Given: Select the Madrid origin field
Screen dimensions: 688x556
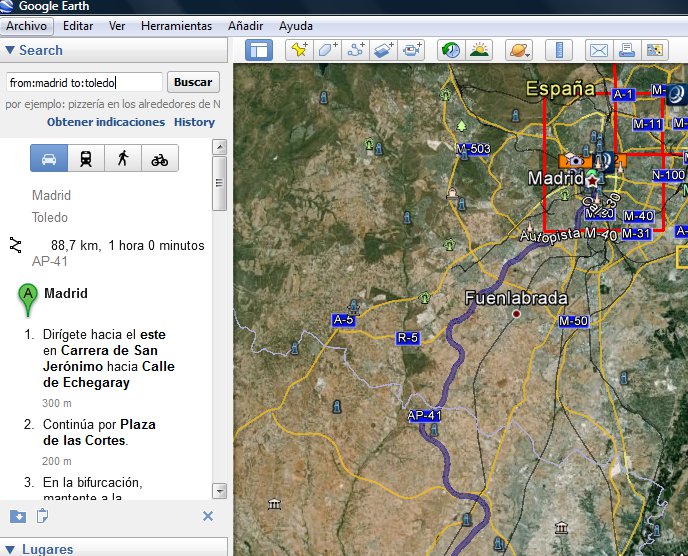Looking at the screenshot, I should [51, 195].
